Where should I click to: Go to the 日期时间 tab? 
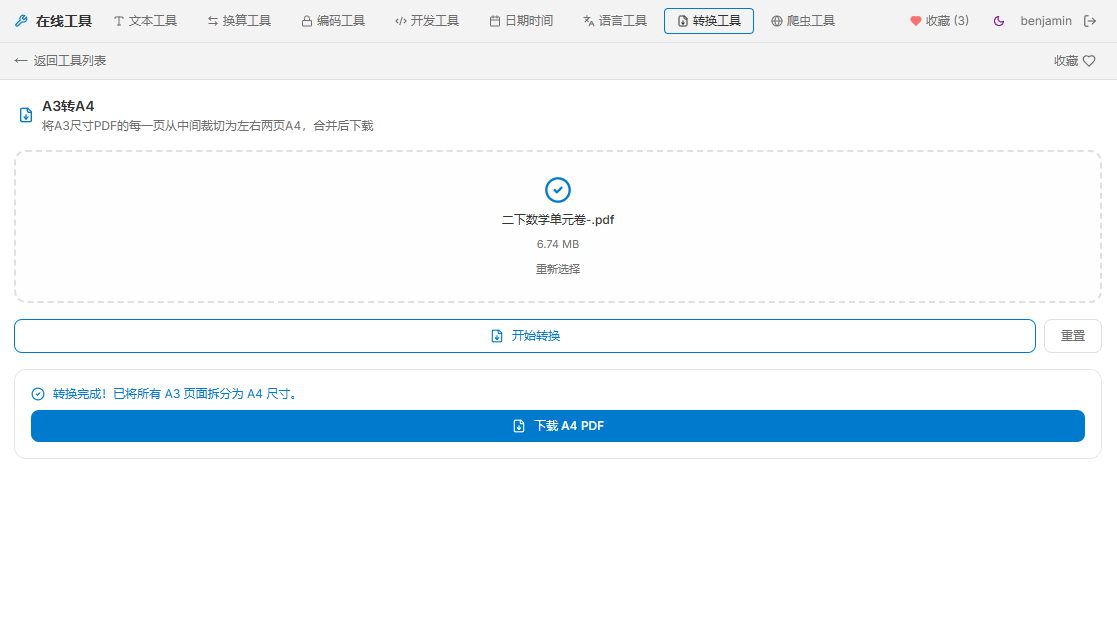click(521, 21)
